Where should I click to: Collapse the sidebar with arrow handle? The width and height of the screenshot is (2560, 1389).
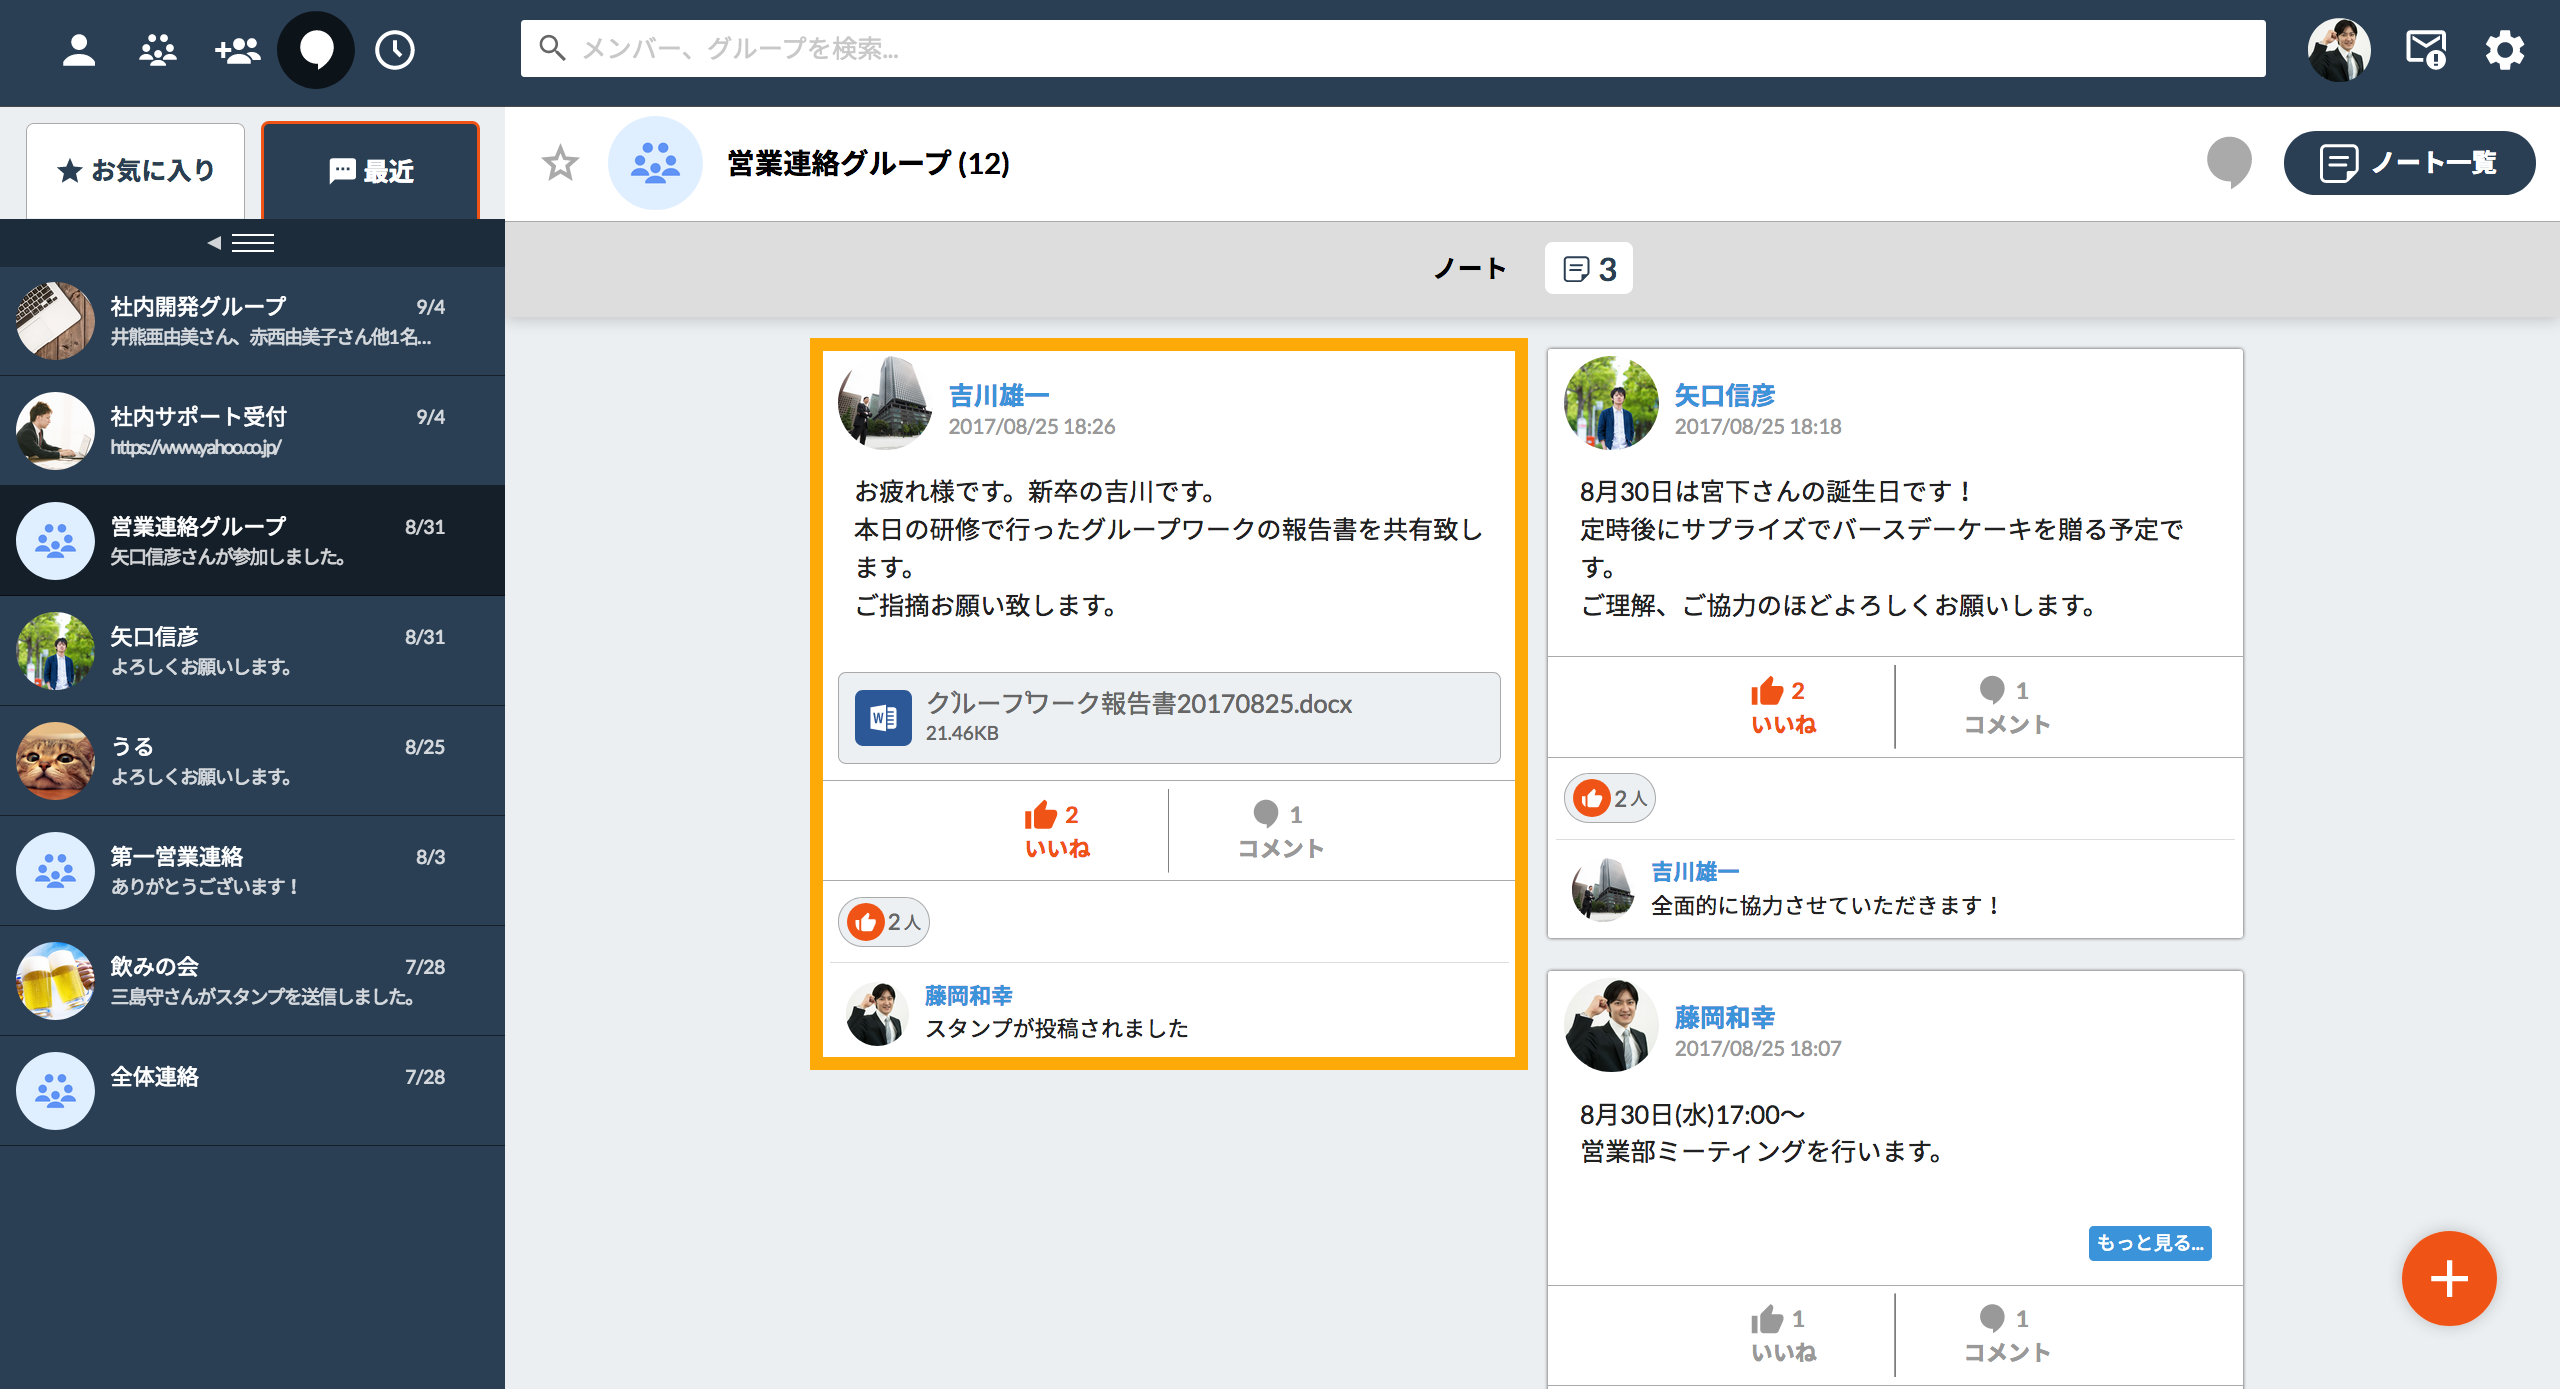tap(241, 243)
